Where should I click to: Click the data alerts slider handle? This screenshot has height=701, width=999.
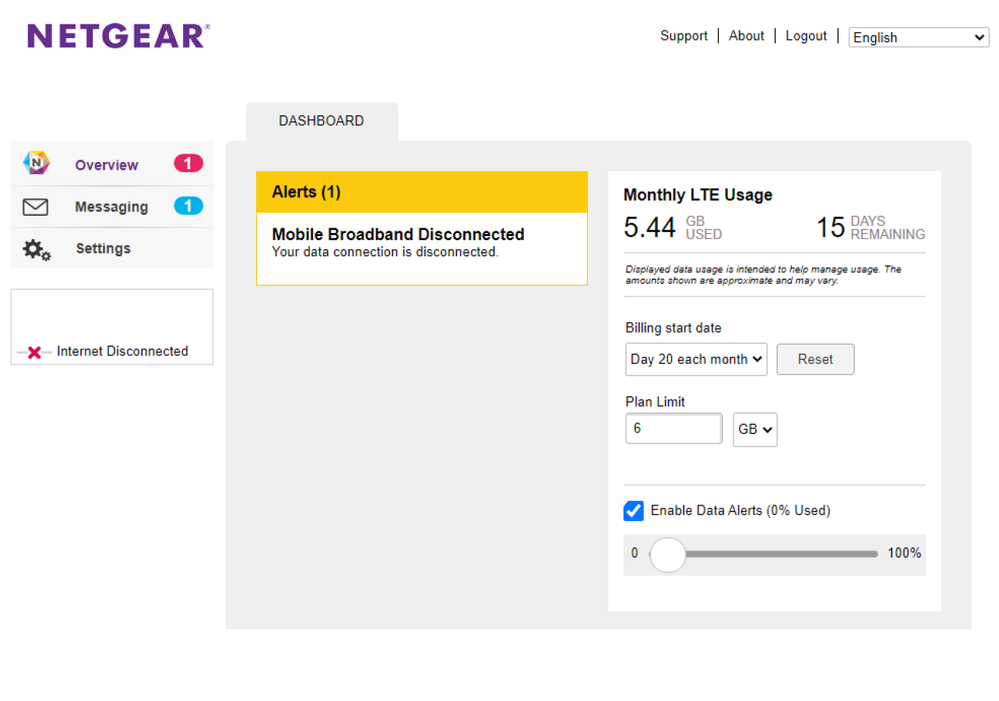coord(668,554)
